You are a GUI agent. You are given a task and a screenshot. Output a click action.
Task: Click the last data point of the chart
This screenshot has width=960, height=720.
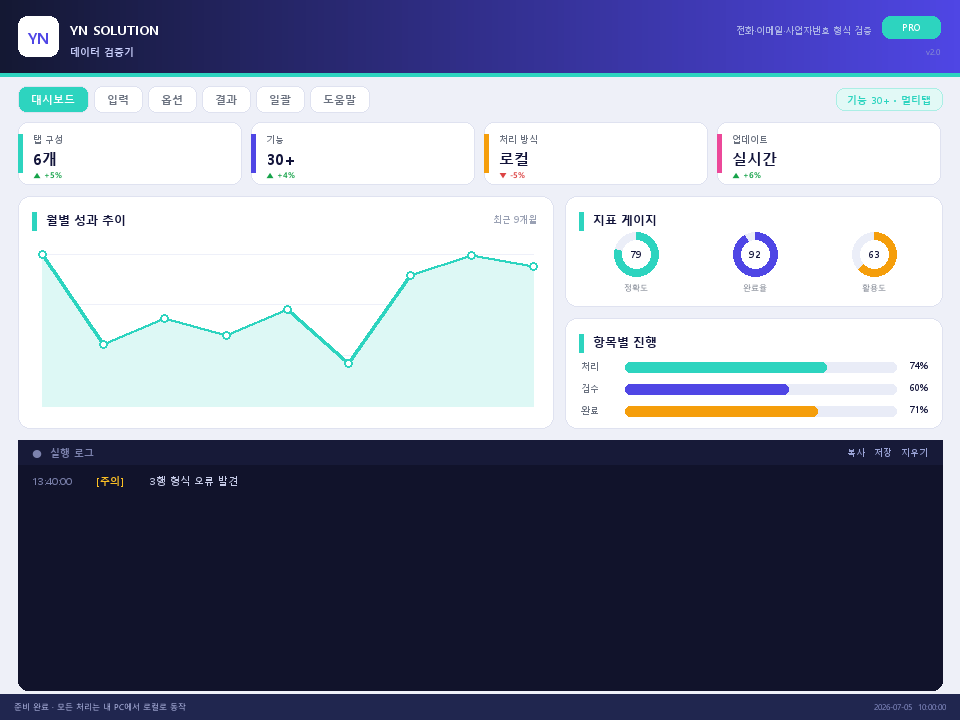pos(533,267)
